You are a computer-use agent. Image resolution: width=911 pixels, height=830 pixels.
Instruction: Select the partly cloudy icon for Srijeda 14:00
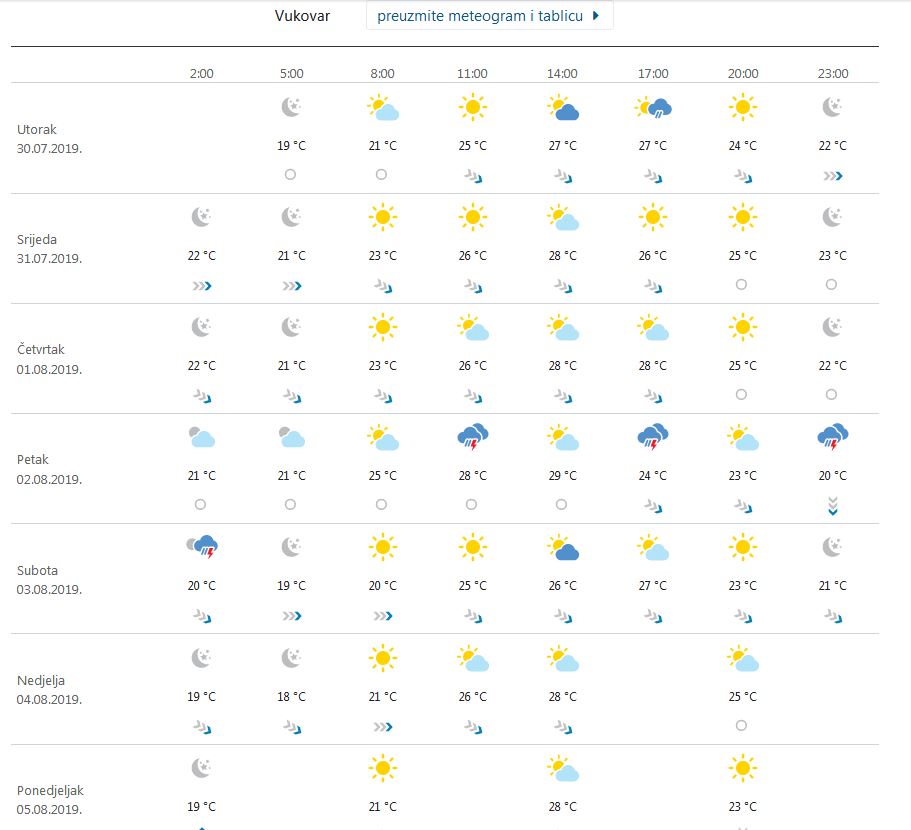(x=562, y=217)
